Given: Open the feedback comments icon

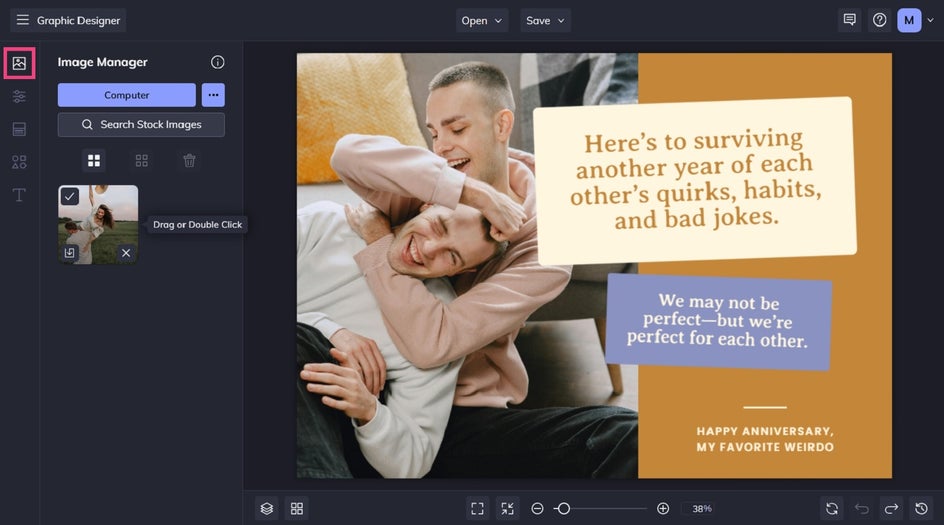Looking at the screenshot, I should click(x=849, y=20).
